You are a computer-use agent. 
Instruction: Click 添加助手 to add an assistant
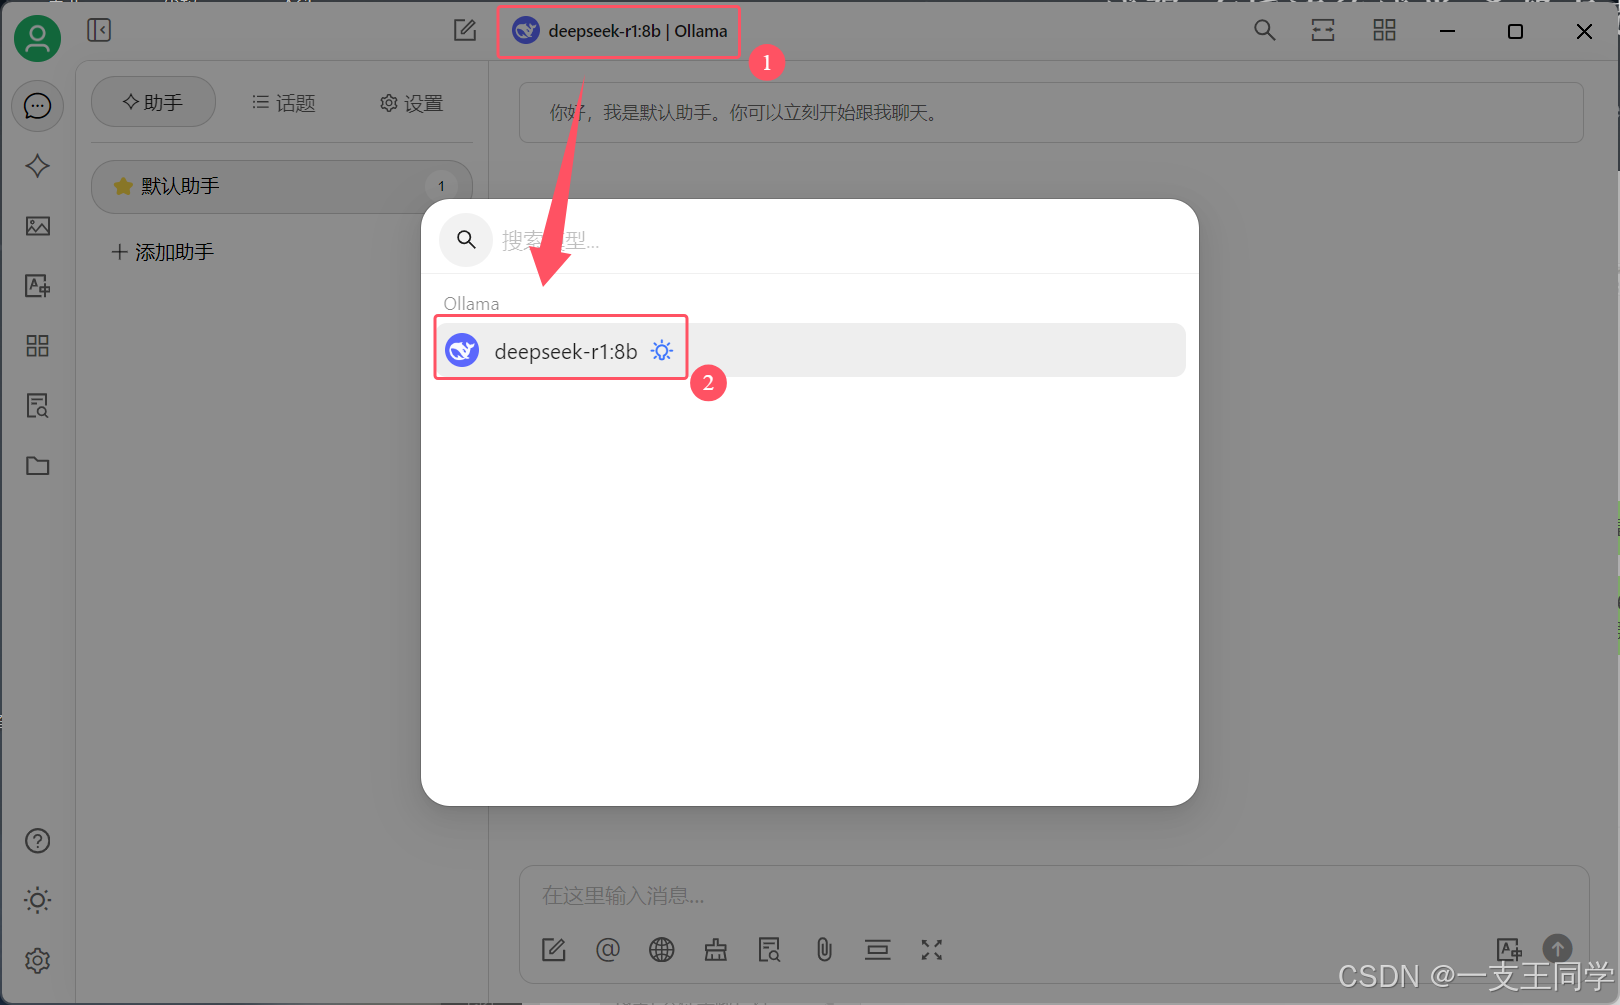(x=162, y=252)
